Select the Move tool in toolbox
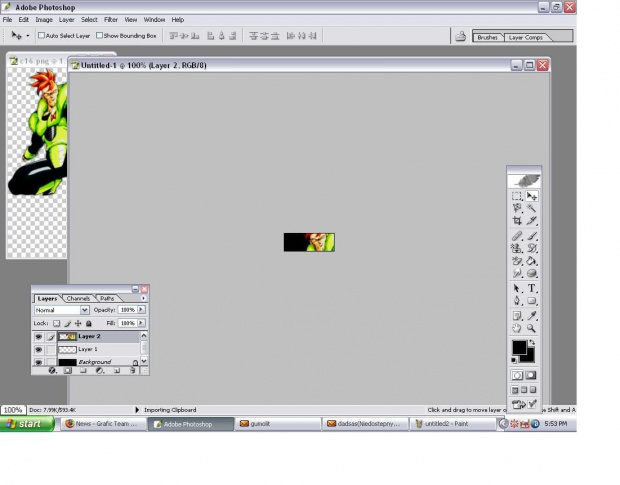 click(531, 196)
